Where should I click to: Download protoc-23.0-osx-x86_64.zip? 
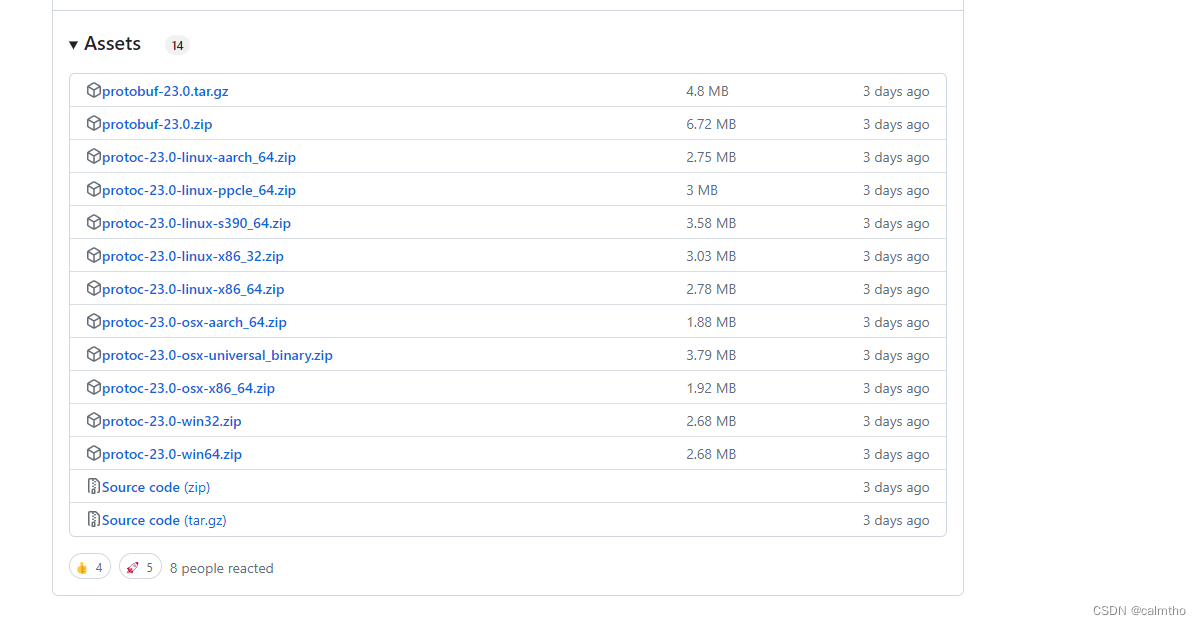pos(188,388)
